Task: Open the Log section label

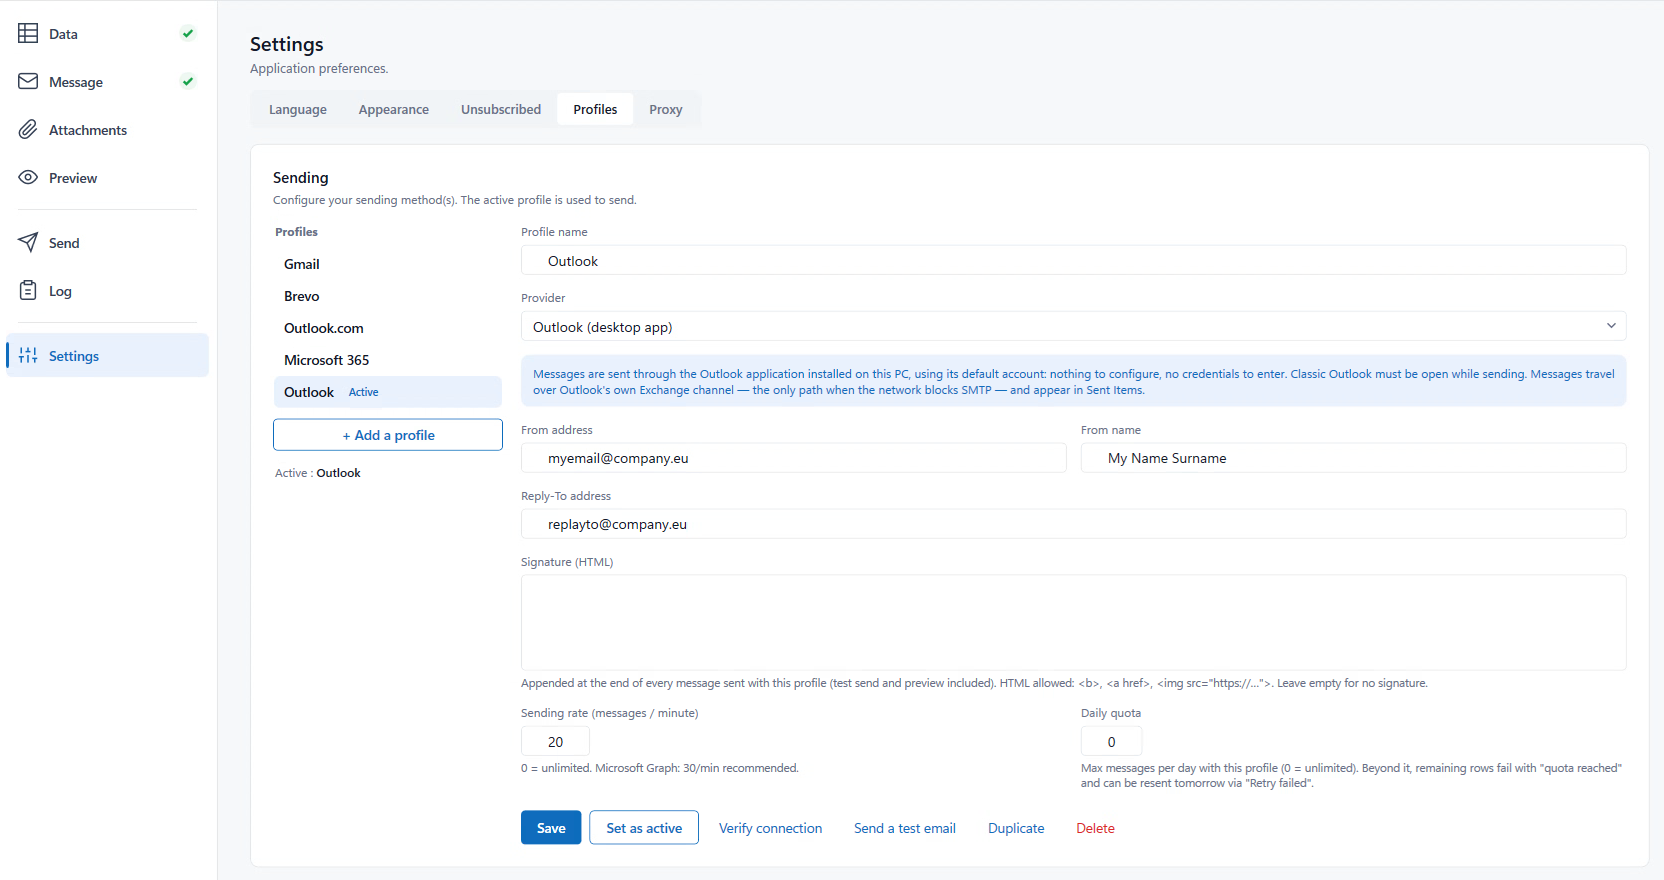Action: [60, 291]
